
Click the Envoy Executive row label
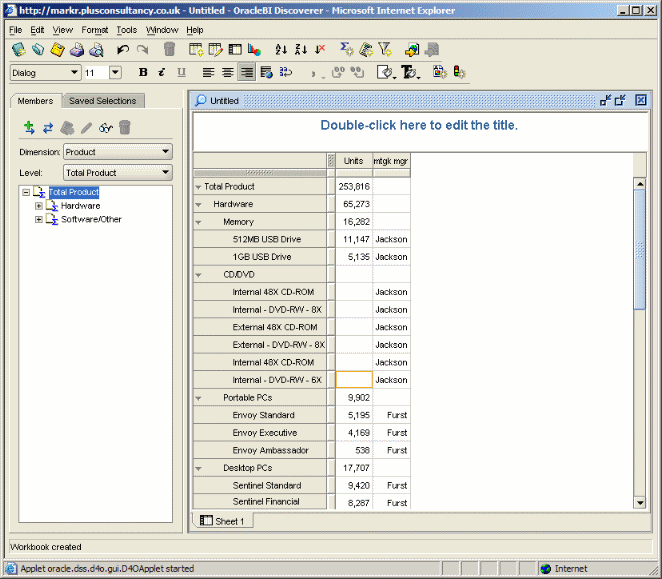265,433
